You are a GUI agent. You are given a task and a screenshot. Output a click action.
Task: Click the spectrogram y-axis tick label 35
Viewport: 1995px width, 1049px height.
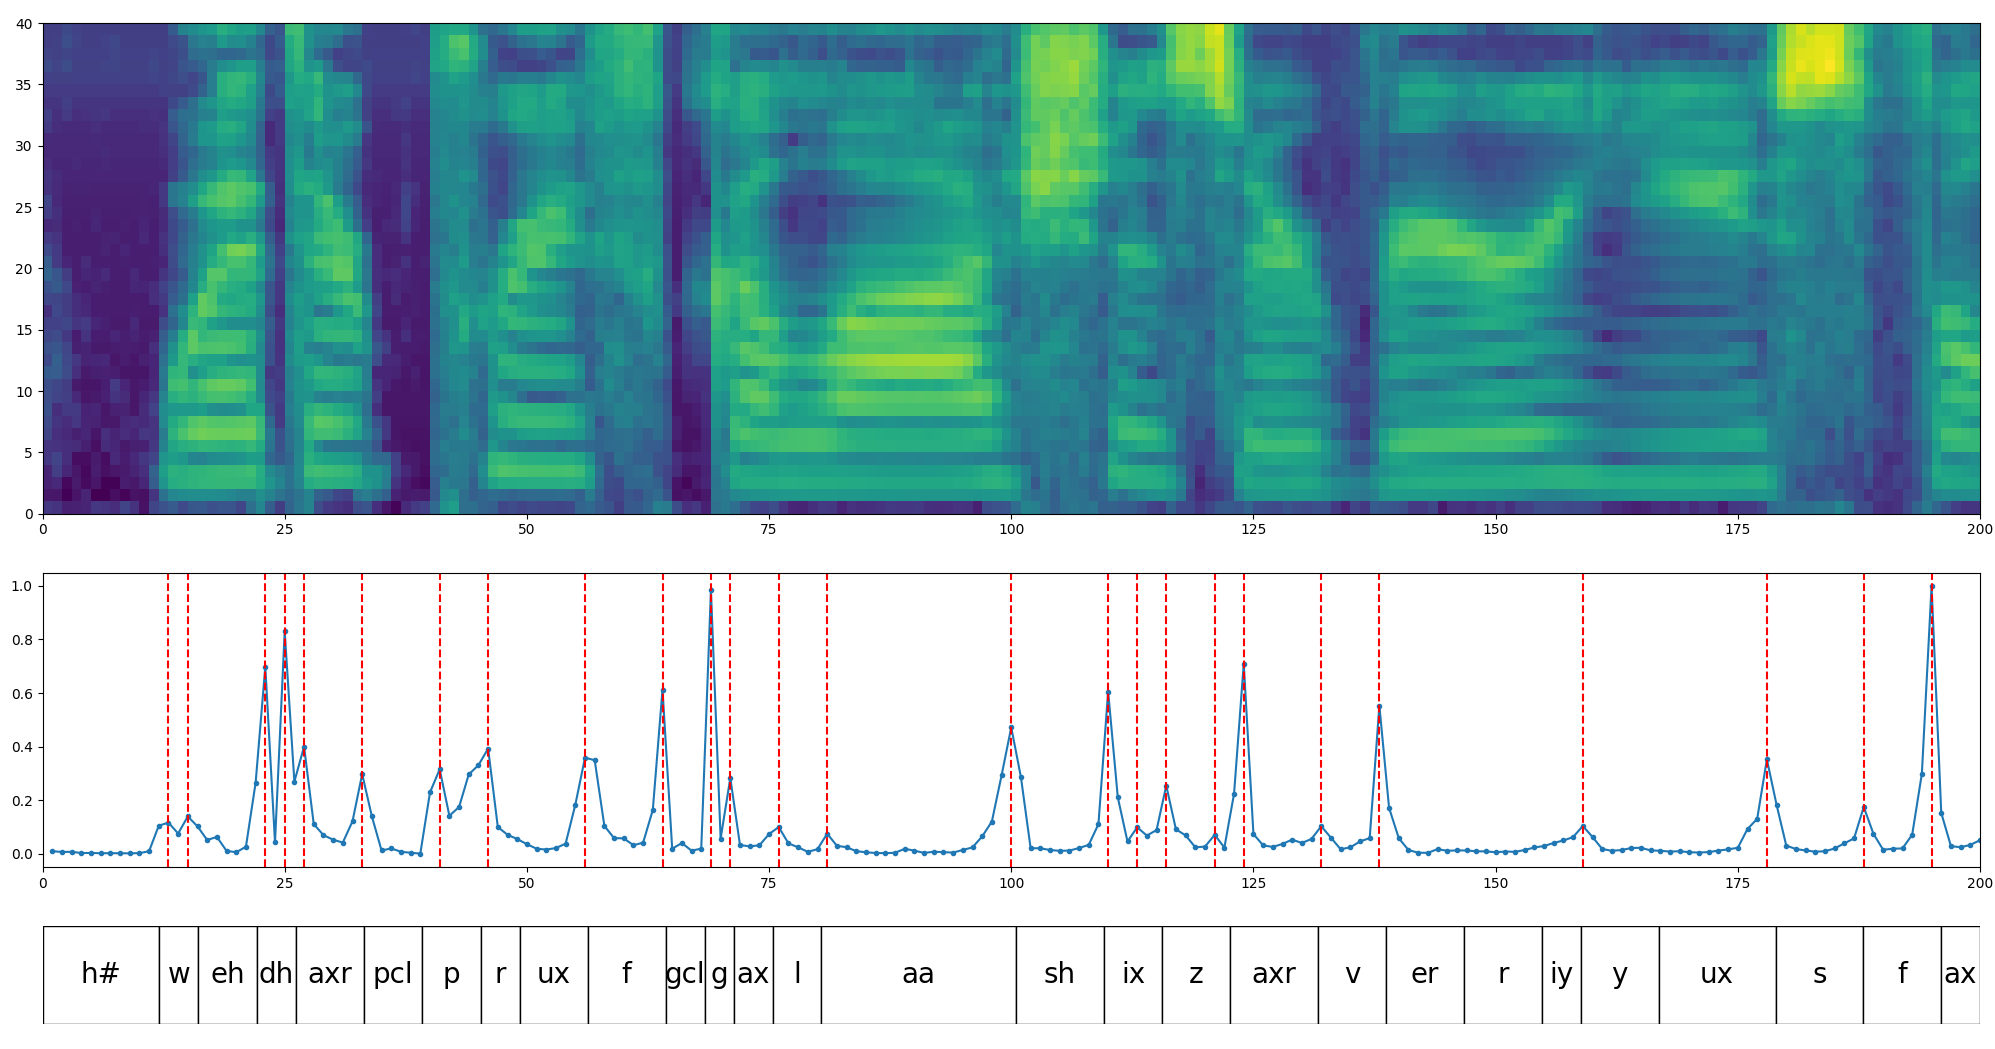tap(22, 85)
